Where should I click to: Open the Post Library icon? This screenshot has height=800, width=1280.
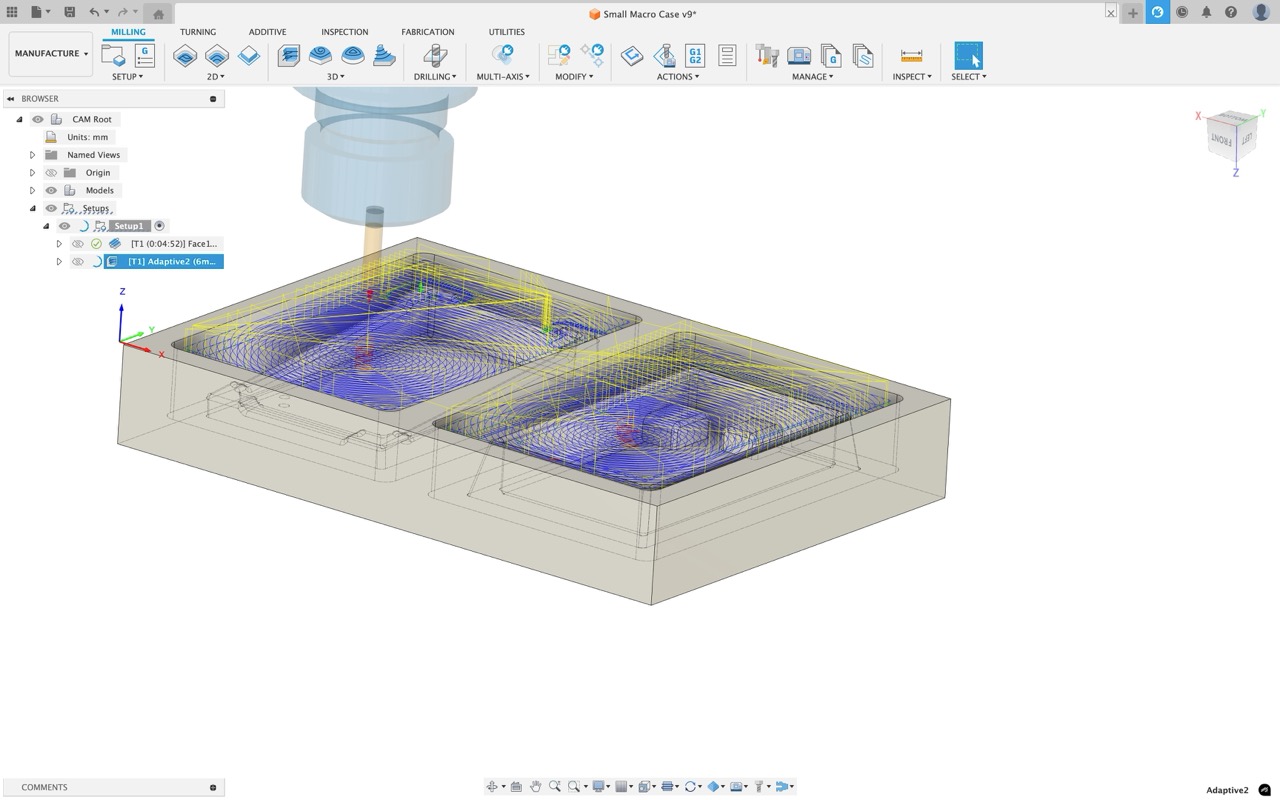pos(831,56)
